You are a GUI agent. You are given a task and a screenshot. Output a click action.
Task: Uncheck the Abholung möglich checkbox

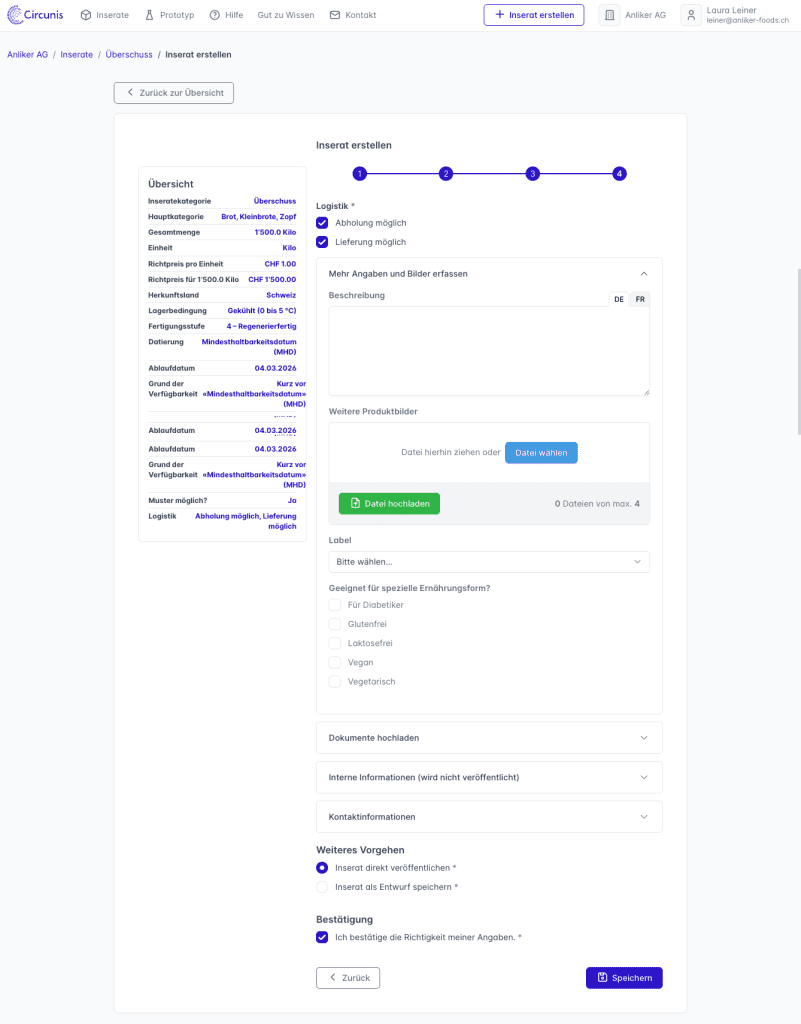(x=322, y=223)
